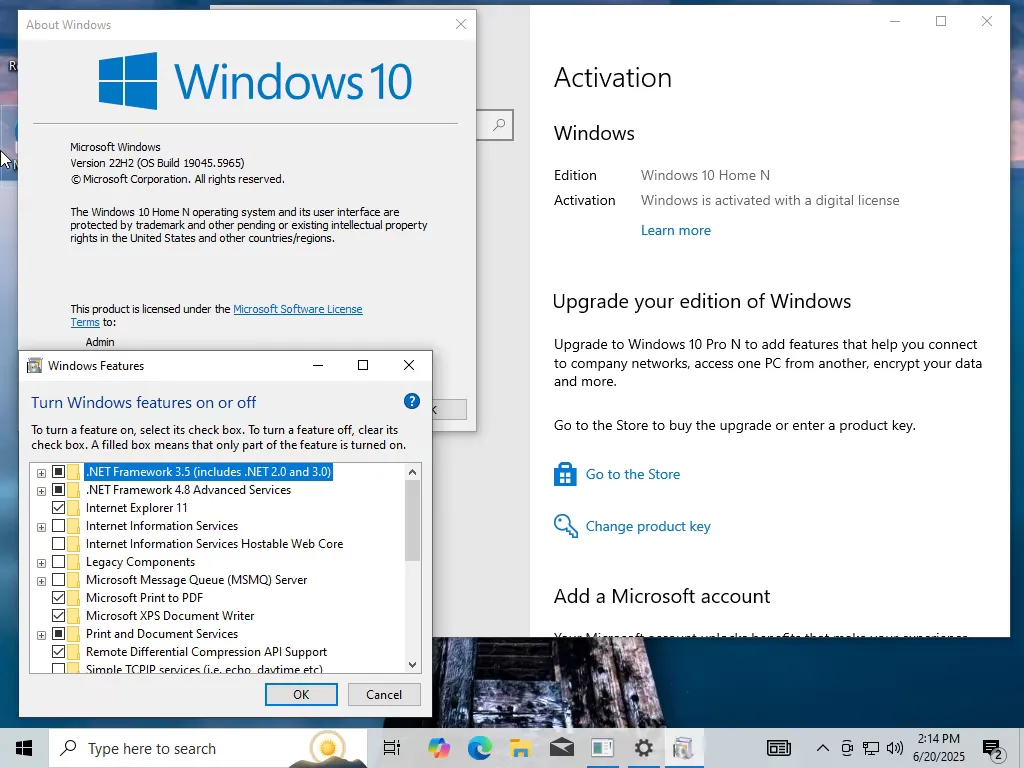The image size is (1024, 768).
Task: Toggle the .NET Framework 3.5 checkbox
Action: click(x=58, y=472)
